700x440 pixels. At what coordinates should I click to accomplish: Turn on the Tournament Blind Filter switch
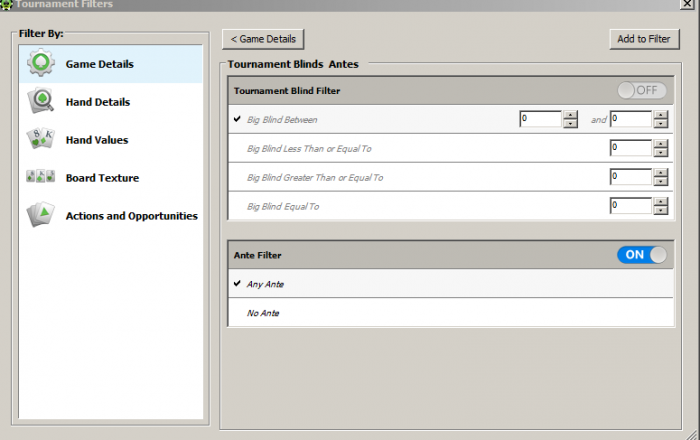(642, 90)
